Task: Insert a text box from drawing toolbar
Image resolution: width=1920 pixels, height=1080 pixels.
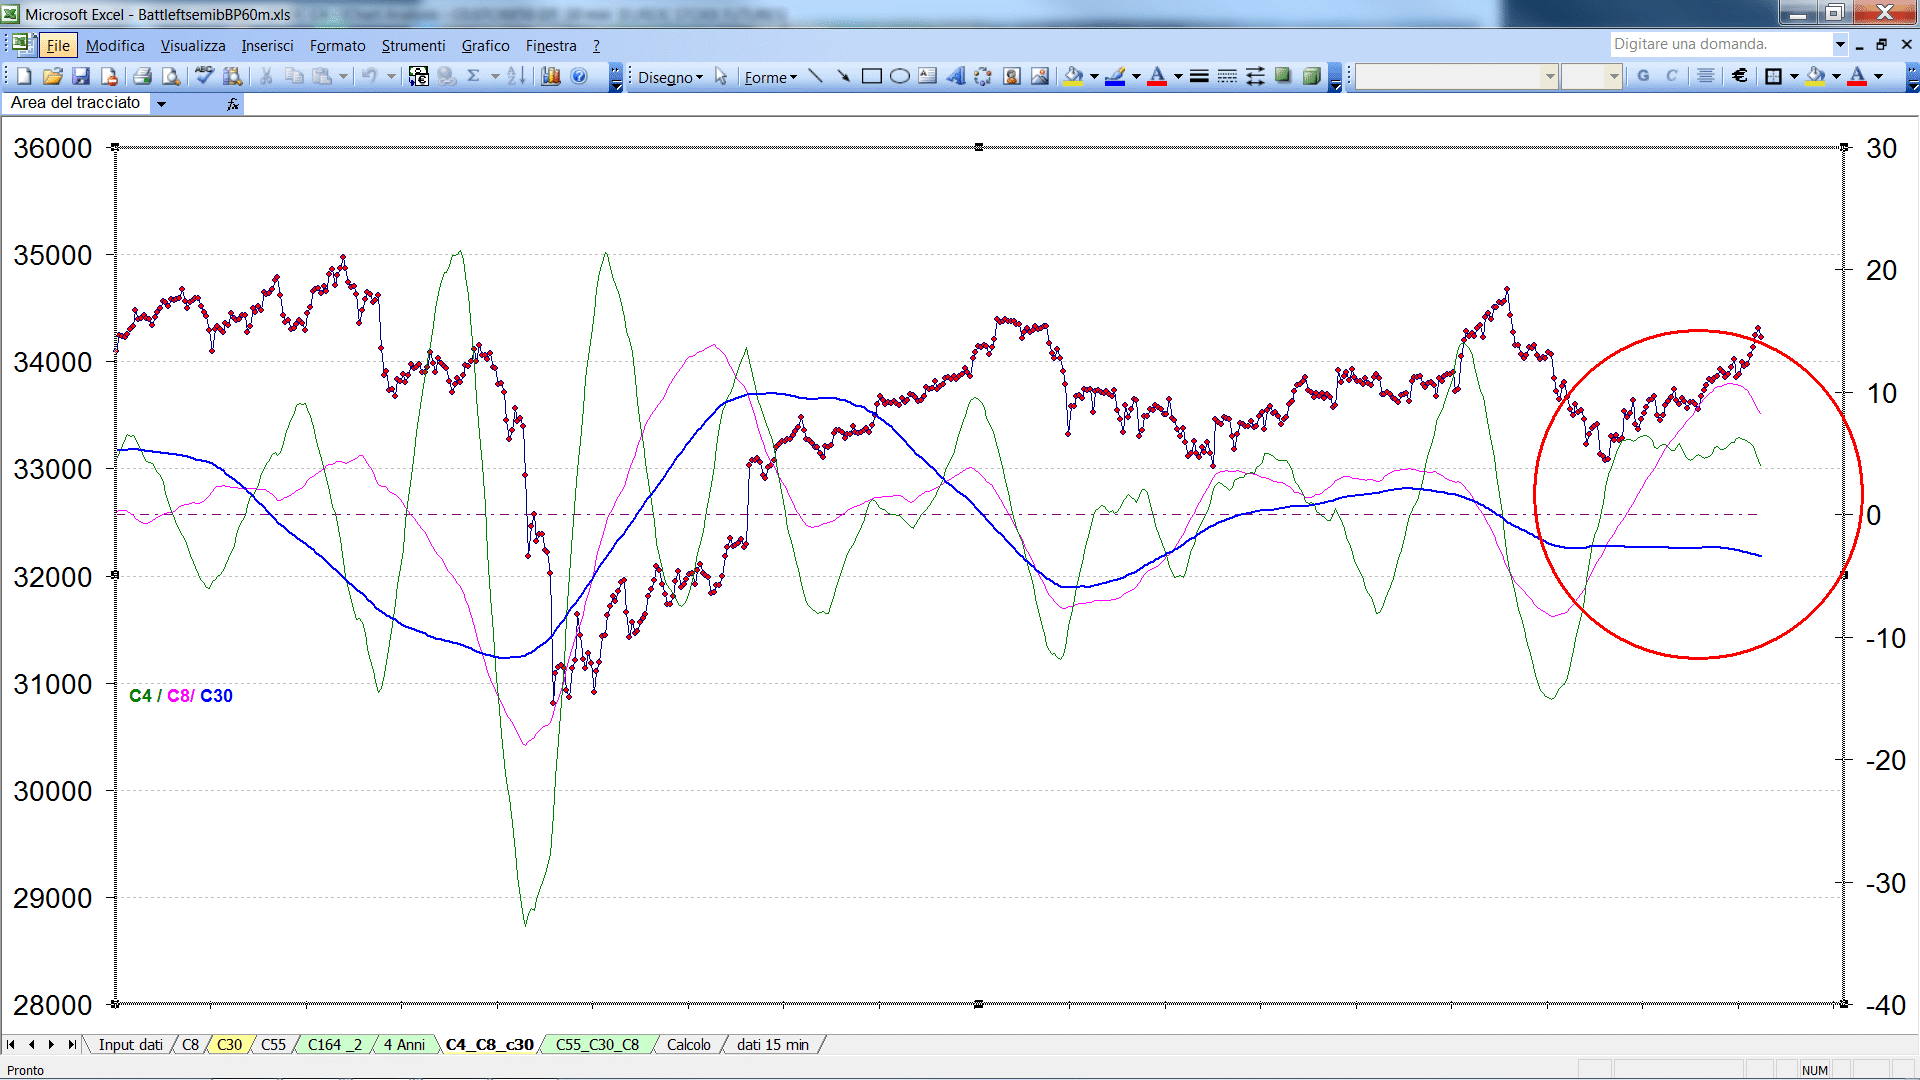Action: tap(928, 76)
